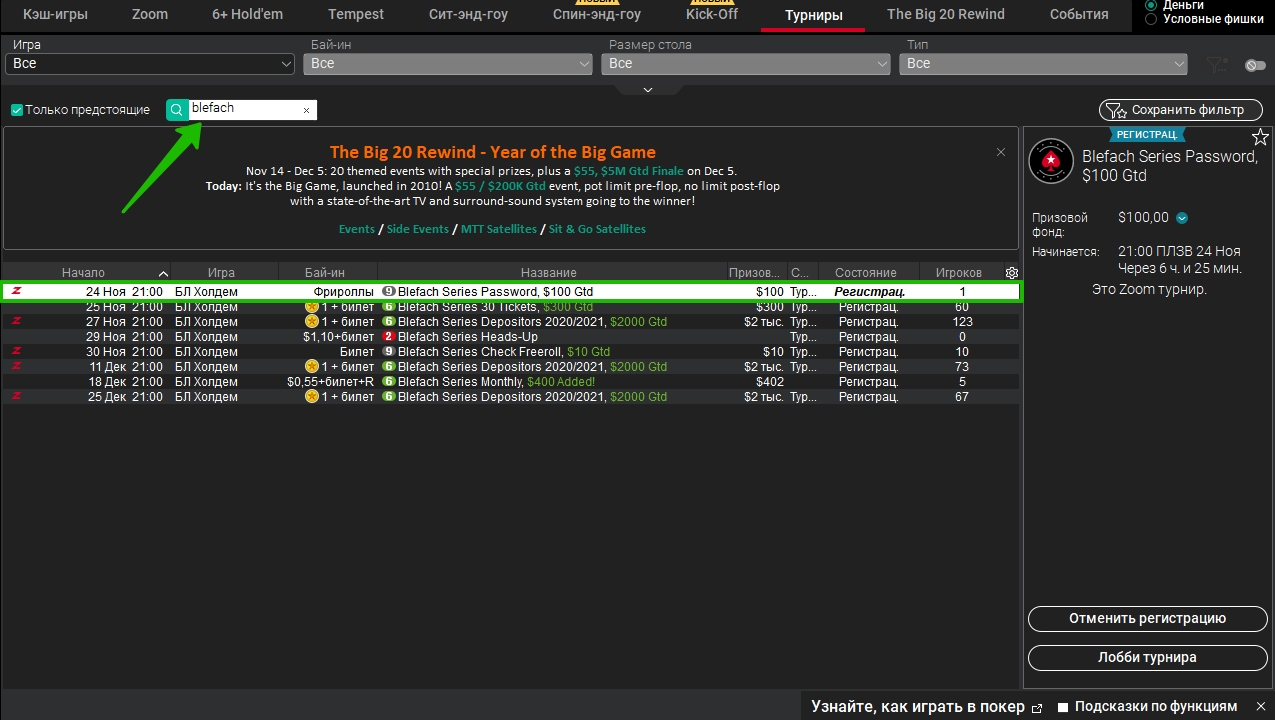Screen dimensions: 1275x720
Task: Open the Игра dropdown
Action: click(x=149, y=64)
